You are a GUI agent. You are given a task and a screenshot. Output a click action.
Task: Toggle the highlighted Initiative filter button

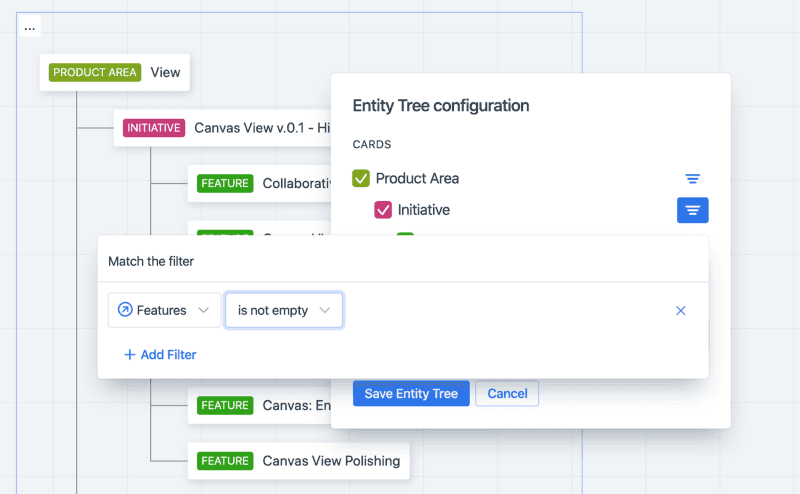(692, 210)
